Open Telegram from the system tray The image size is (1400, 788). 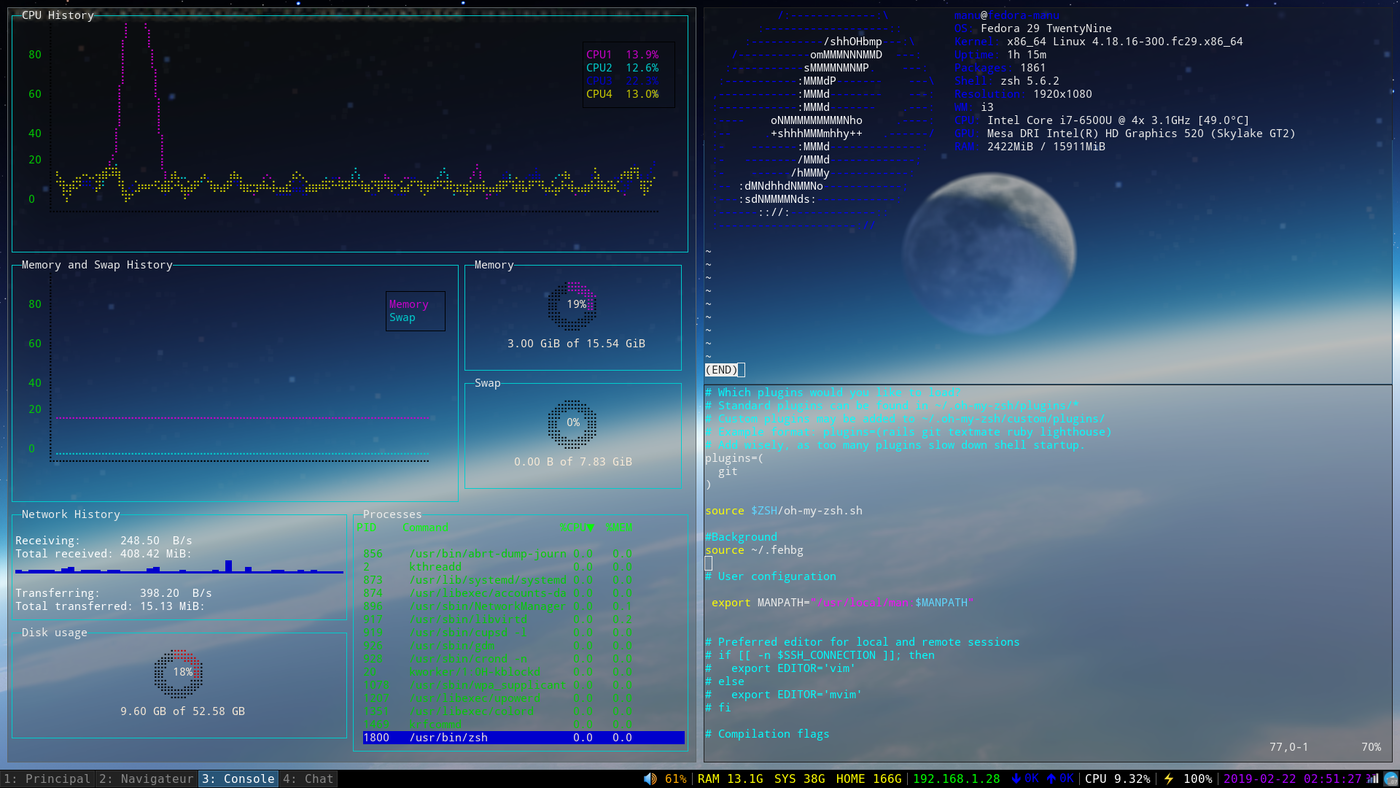[1392, 778]
